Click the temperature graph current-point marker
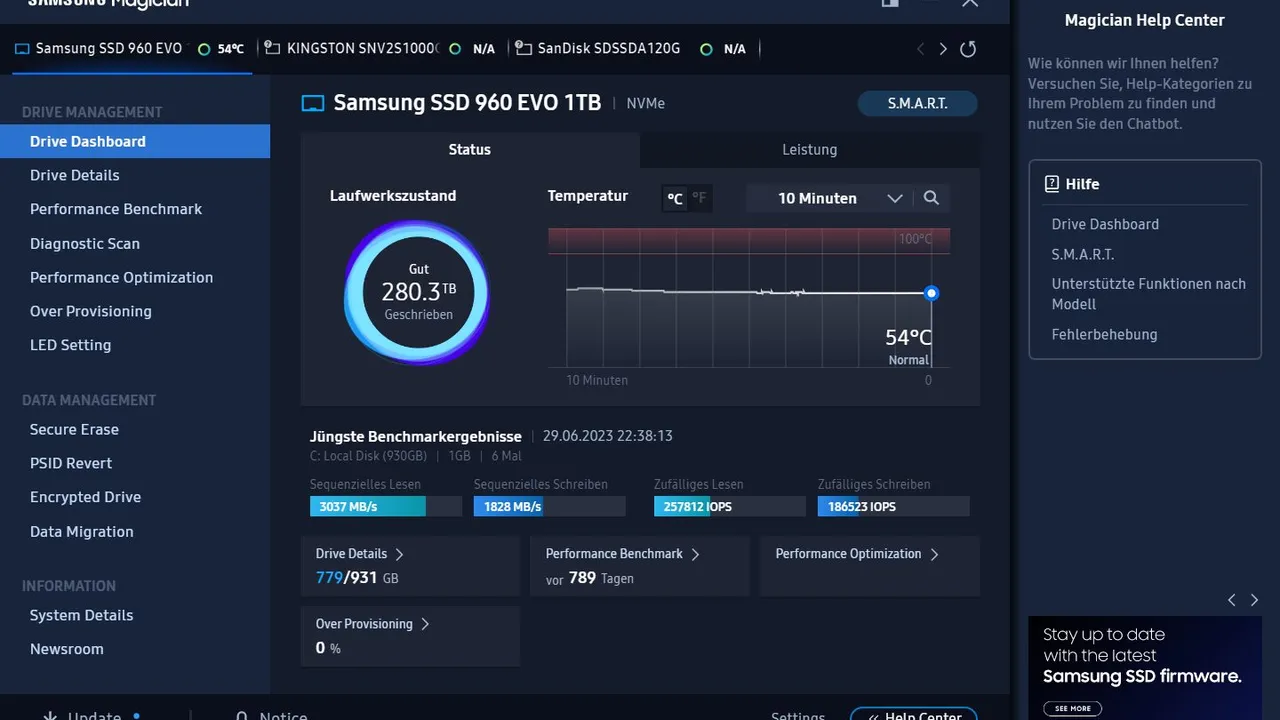Image resolution: width=1280 pixels, height=720 pixels. (932, 293)
